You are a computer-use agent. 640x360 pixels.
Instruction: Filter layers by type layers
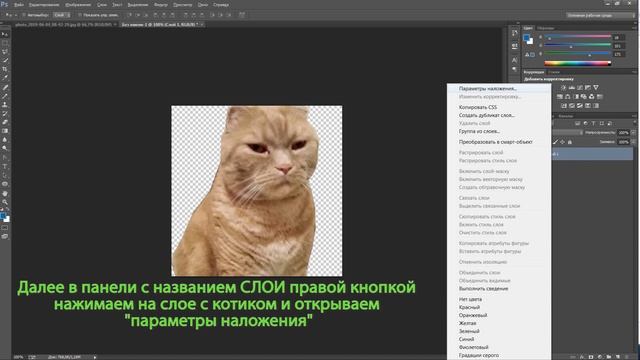[593, 123]
